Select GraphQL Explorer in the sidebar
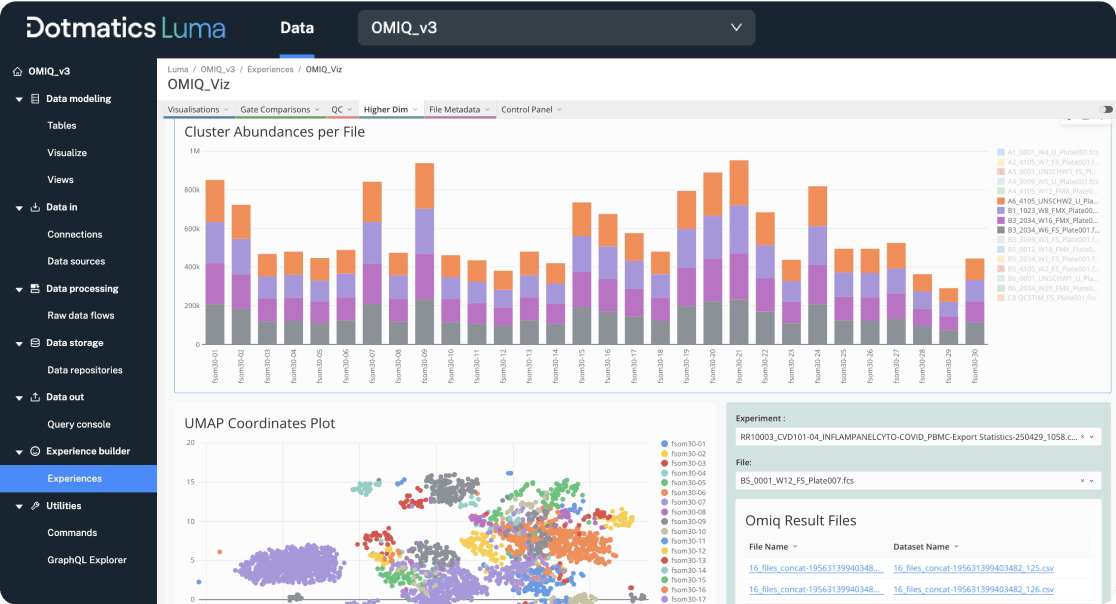Viewport: 1116px width, 604px height. (x=87, y=560)
